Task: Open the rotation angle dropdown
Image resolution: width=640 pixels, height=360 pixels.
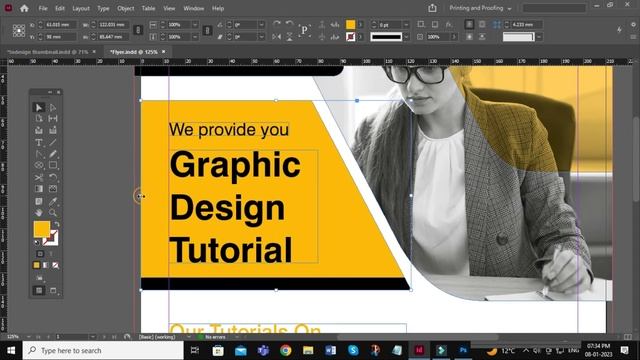Action: point(261,25)
